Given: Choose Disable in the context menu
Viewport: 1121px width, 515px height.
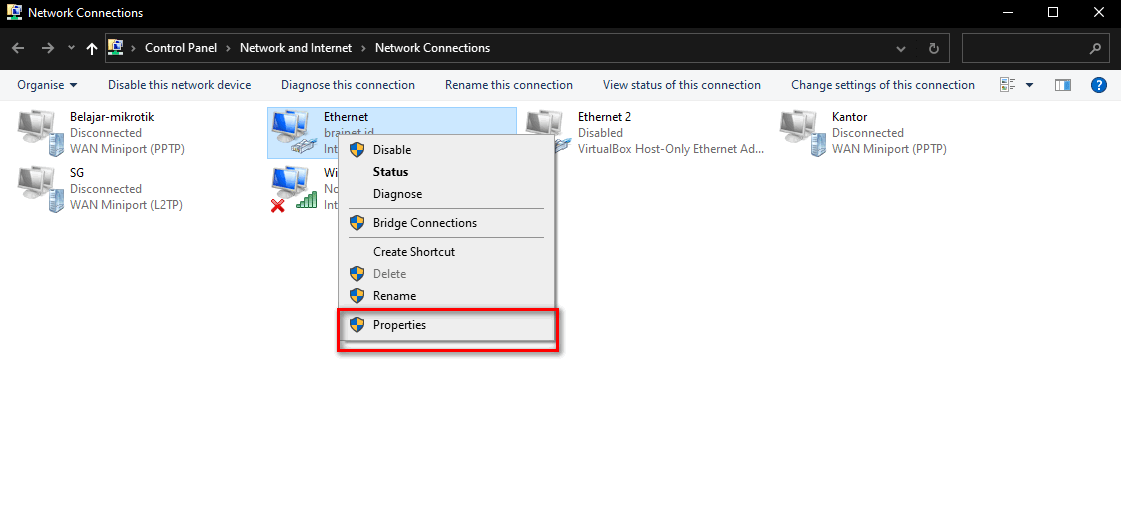Looking at the screenshot, I should coord(391,150).
